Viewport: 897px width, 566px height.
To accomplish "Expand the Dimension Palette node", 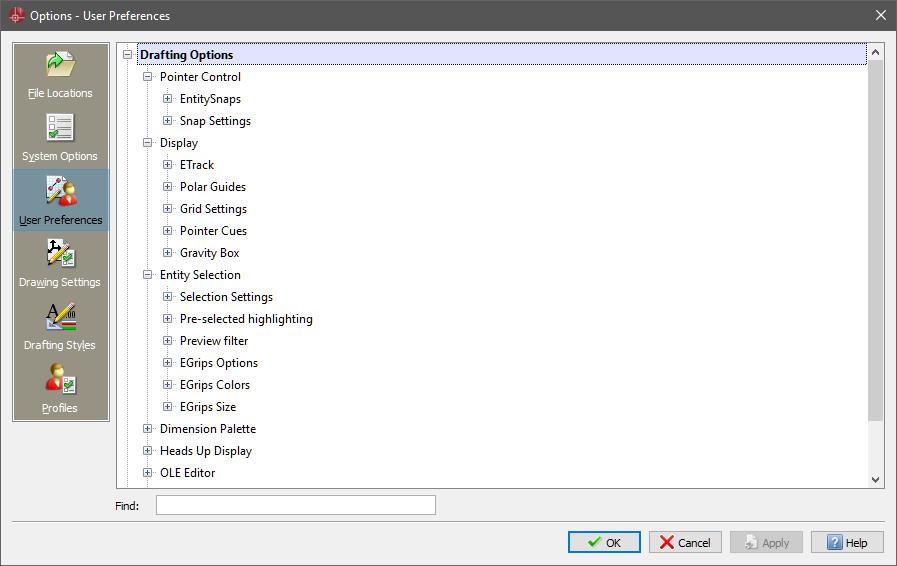I will point(148,429).
